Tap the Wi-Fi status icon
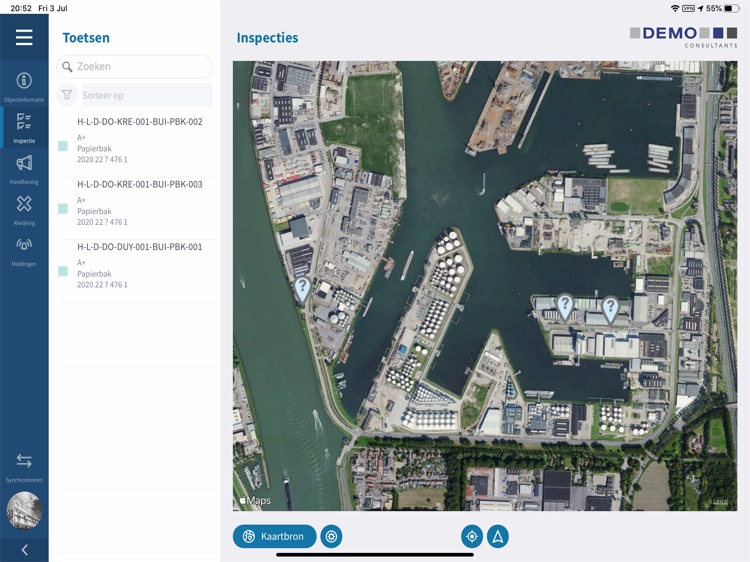The width and height of the screenshot is (750, 562). [675, 8]
